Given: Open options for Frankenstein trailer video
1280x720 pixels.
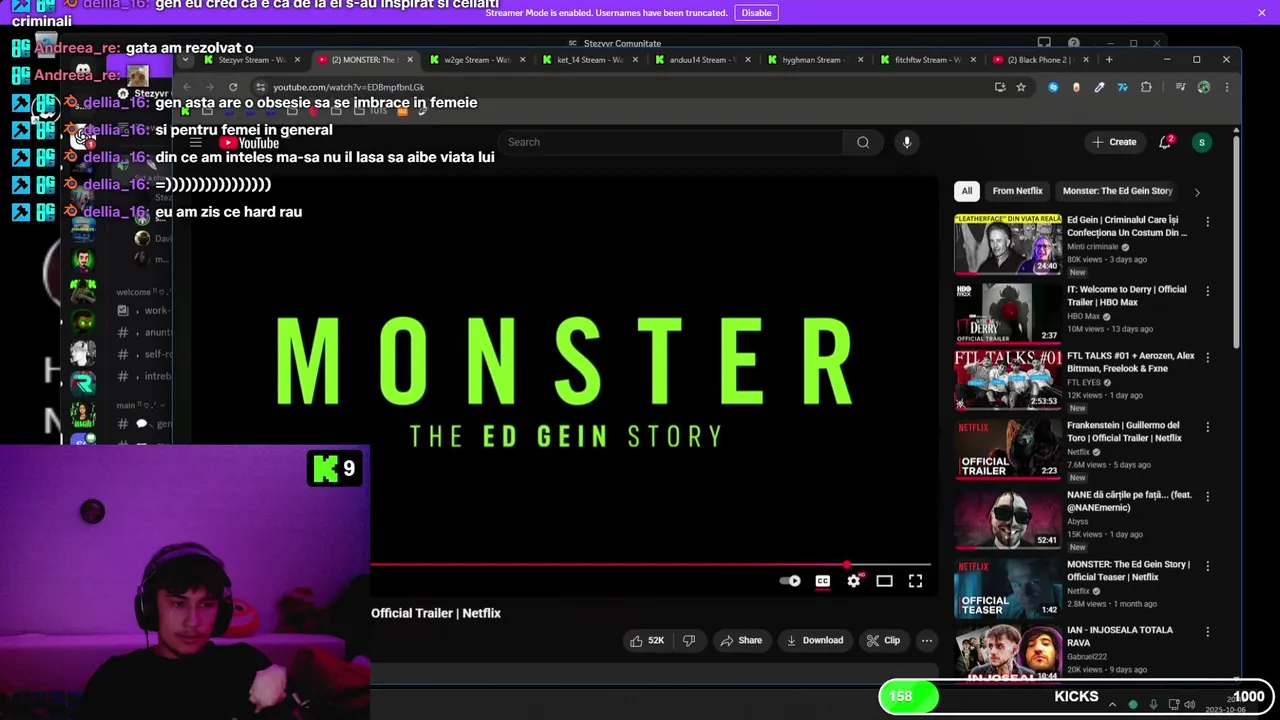Looking at the screenshot, I should point(1207,427).
